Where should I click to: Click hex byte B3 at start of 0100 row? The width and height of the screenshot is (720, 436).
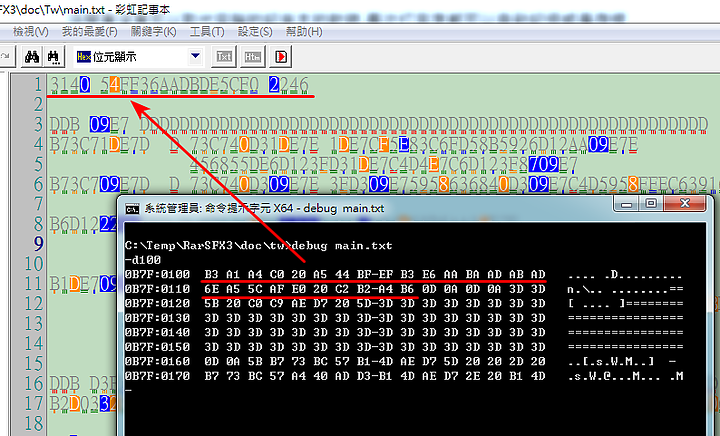[x=211, y=274]
